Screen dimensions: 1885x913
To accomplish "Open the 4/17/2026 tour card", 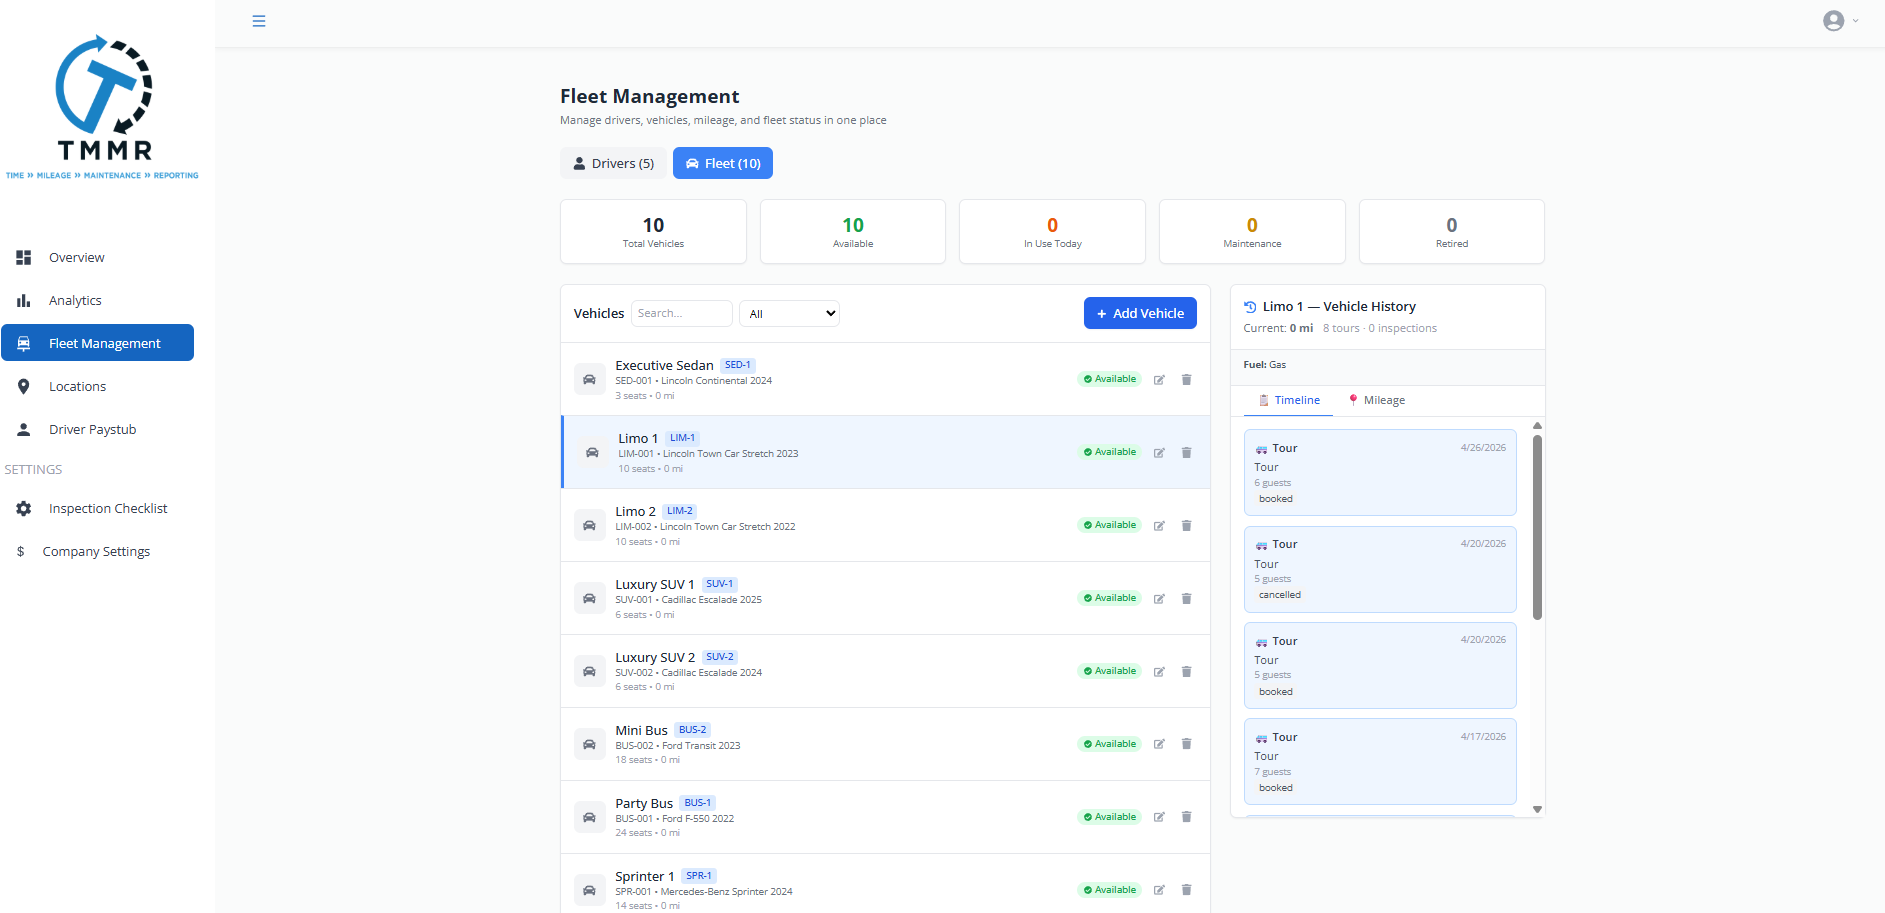I will (x=1380, y=762).
